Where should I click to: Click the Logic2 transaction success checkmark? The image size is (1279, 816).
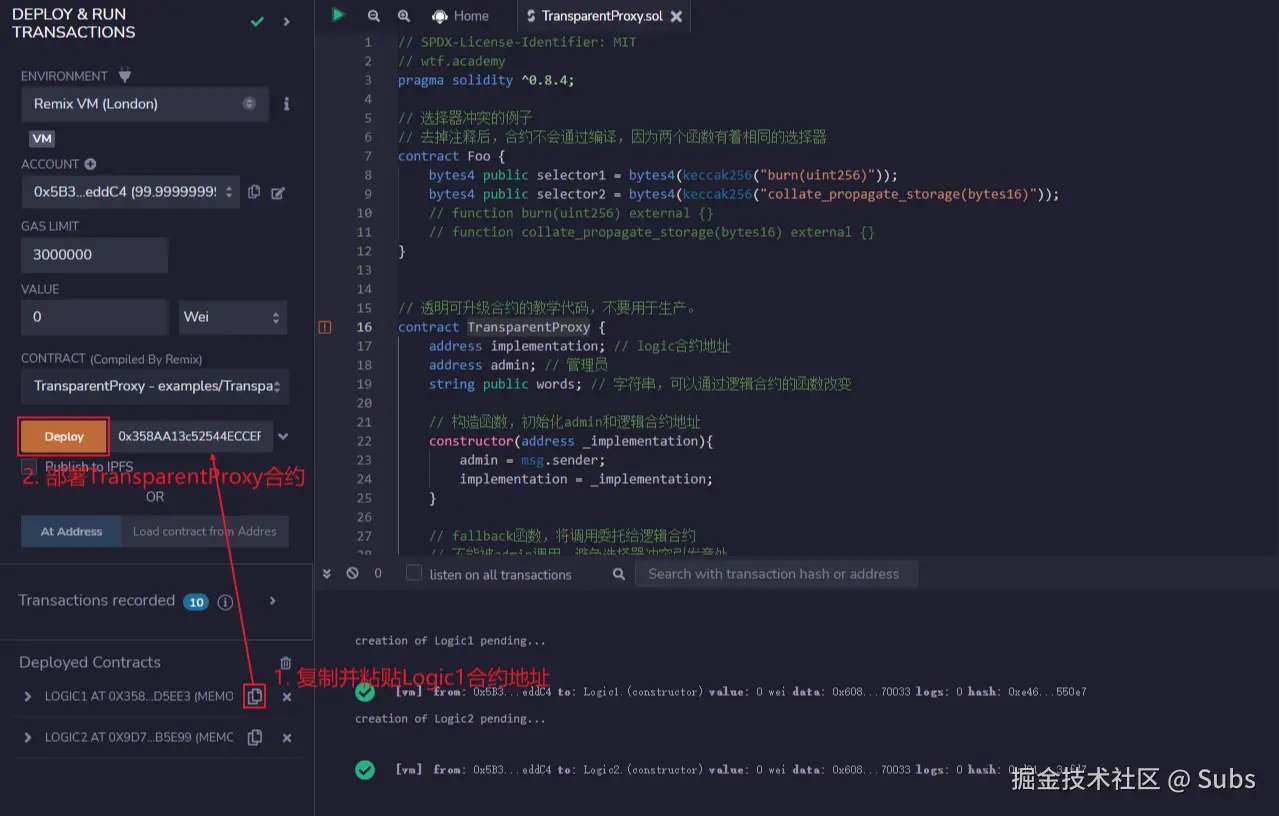365,770
